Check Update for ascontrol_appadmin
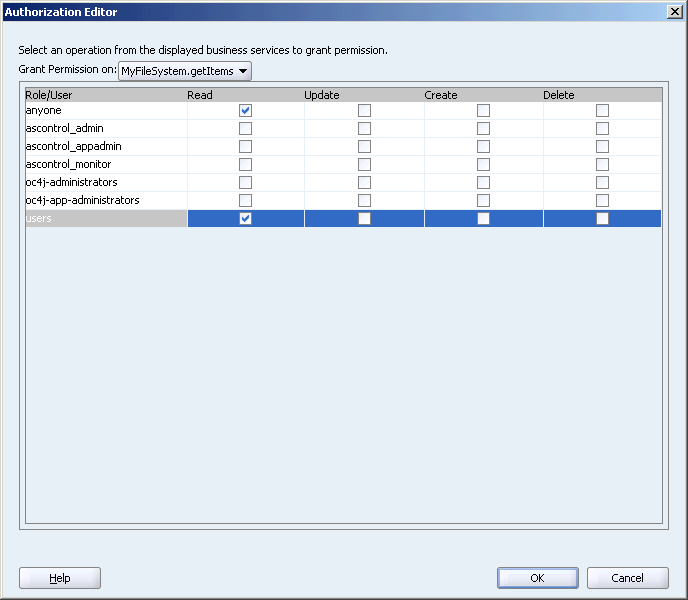Viewport: 688px width, 600px height. (x=364, y=147)
